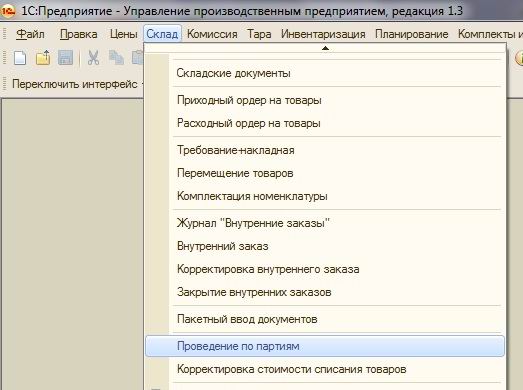This screenshot has height=390, width=523.
Task: Click the Copy icon in toolbar
Action: point(116,58)
